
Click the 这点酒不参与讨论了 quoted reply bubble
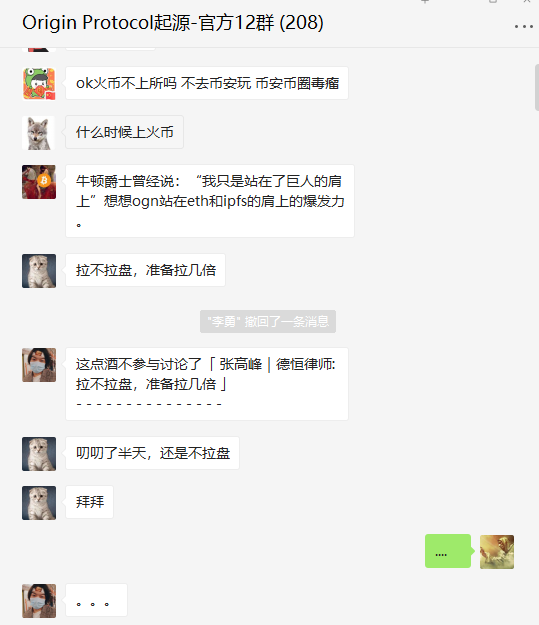(207, 384)
